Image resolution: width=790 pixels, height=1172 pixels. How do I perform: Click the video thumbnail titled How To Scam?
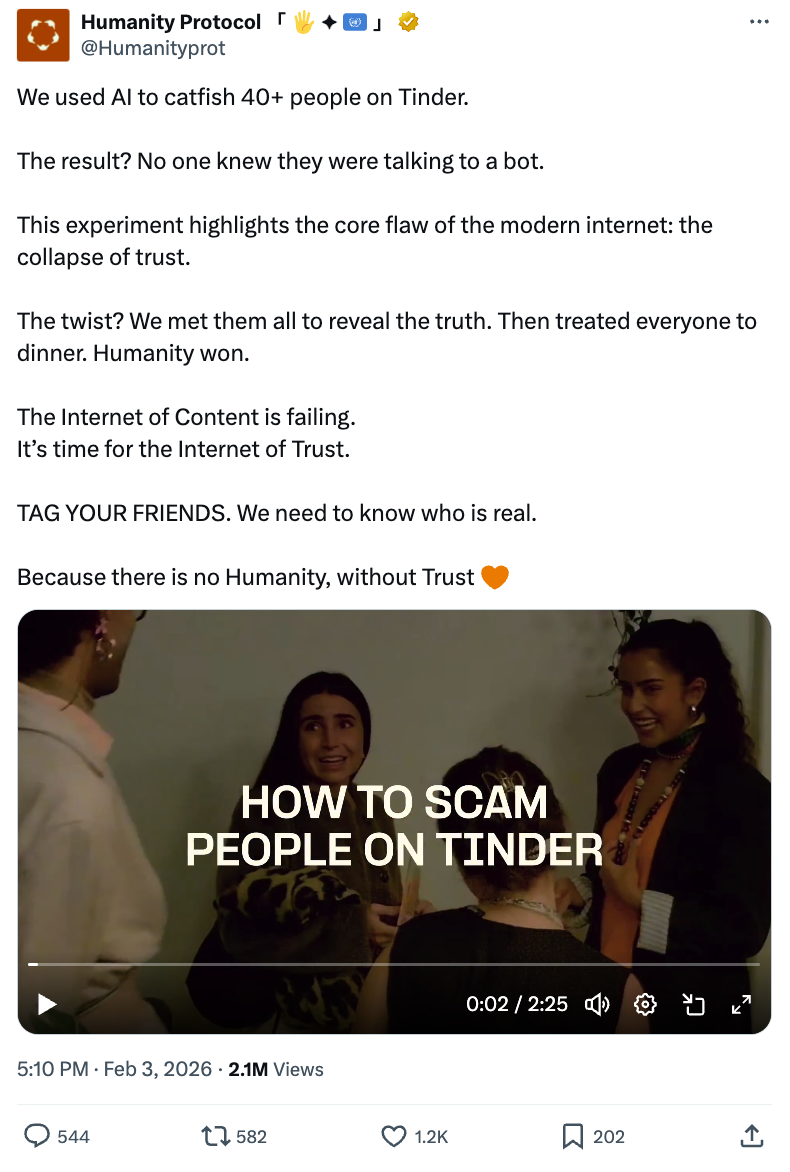point(394,821)
